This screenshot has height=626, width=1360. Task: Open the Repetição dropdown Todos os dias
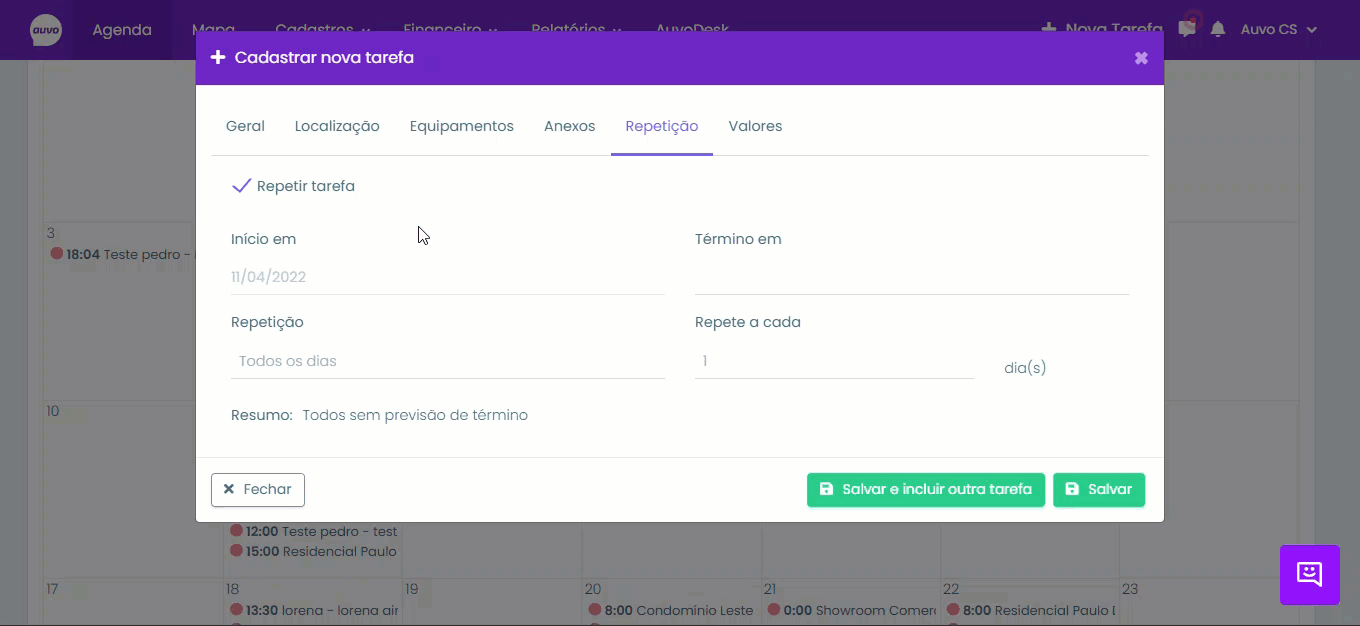(x=447, y=361)
